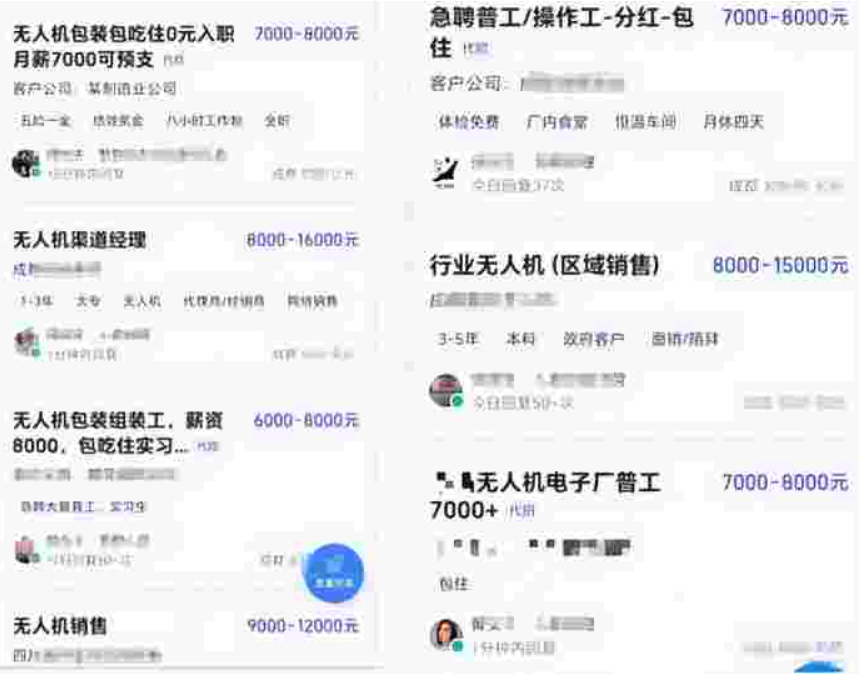Tap the 月休四天 benefit tag
Screen dimensions: 859x674
click(x=734, y=122)
